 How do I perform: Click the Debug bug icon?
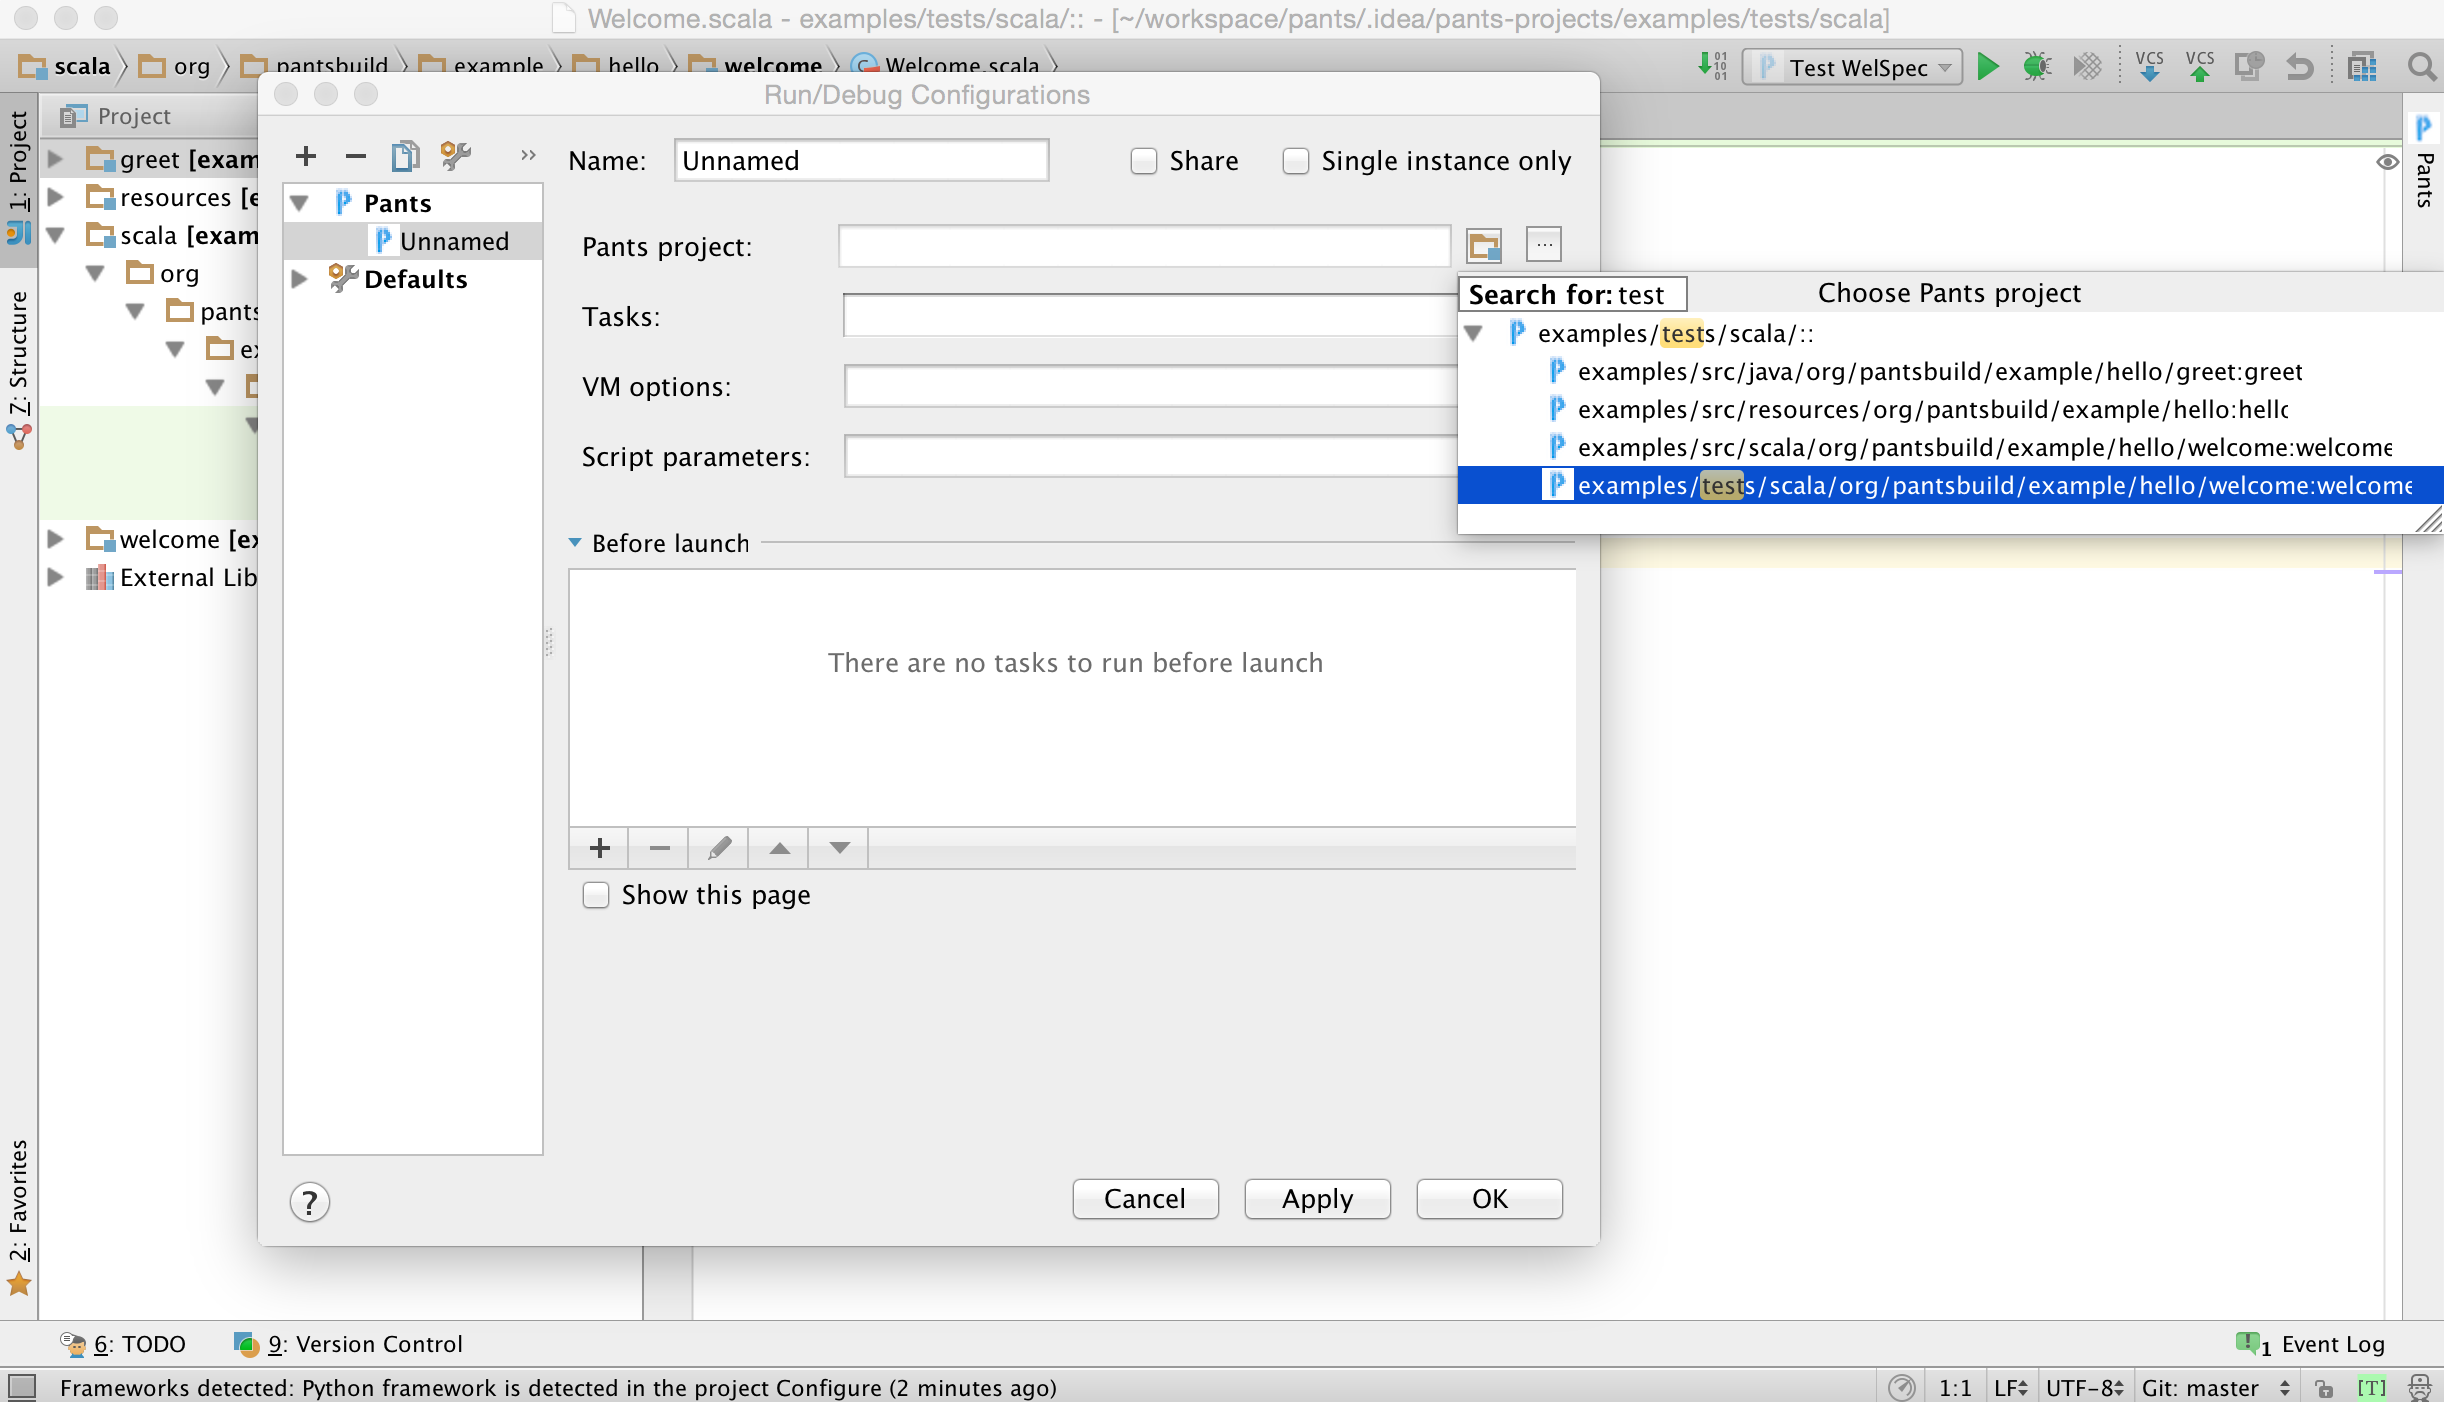tap(2036, 67)
